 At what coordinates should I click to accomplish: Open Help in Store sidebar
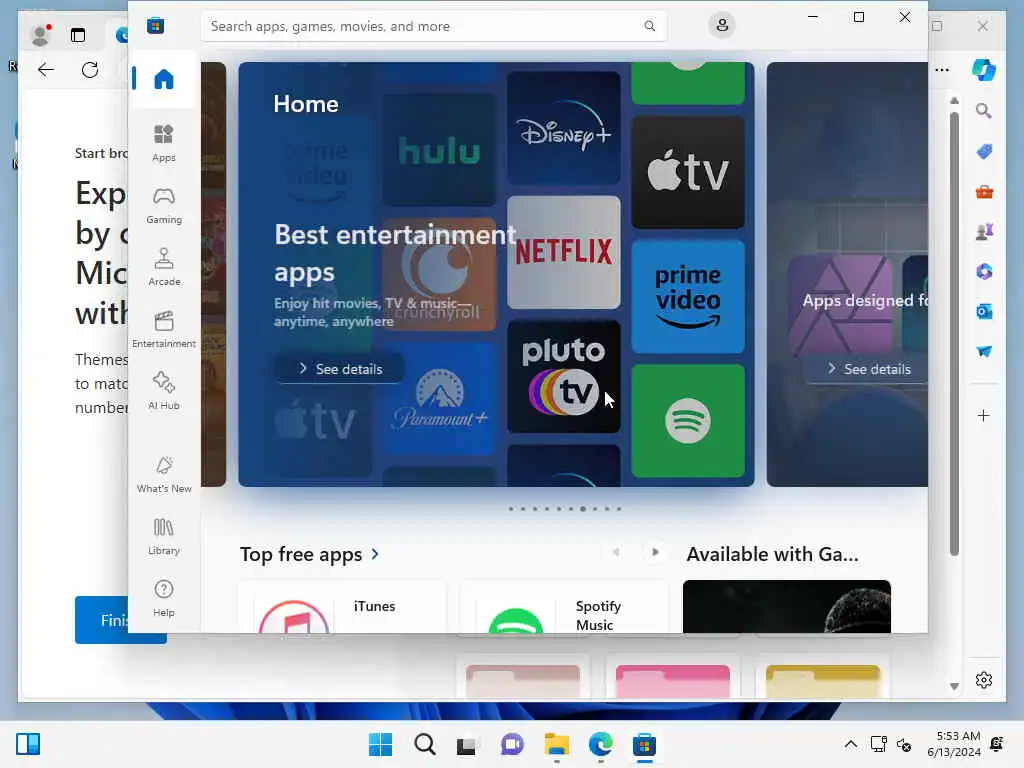[163, 598]
